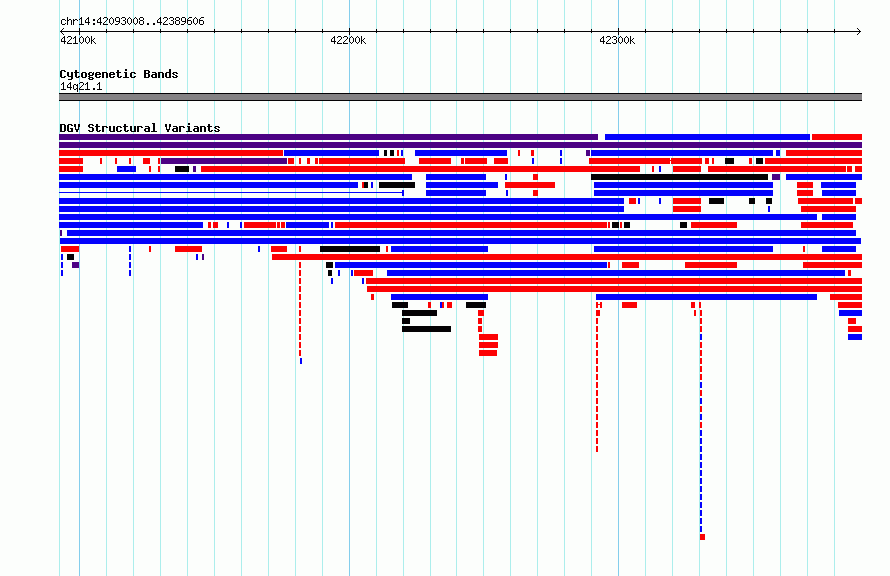Click the 42100k ruler label
Screen dimensions: 890x576
(78, 40)
